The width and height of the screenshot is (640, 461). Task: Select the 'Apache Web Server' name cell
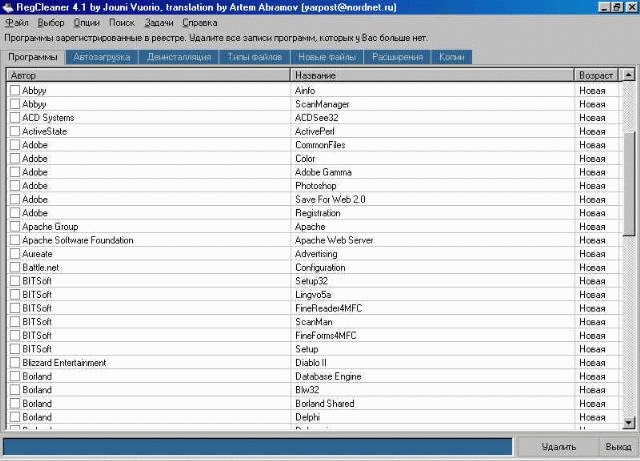(432, 240)
